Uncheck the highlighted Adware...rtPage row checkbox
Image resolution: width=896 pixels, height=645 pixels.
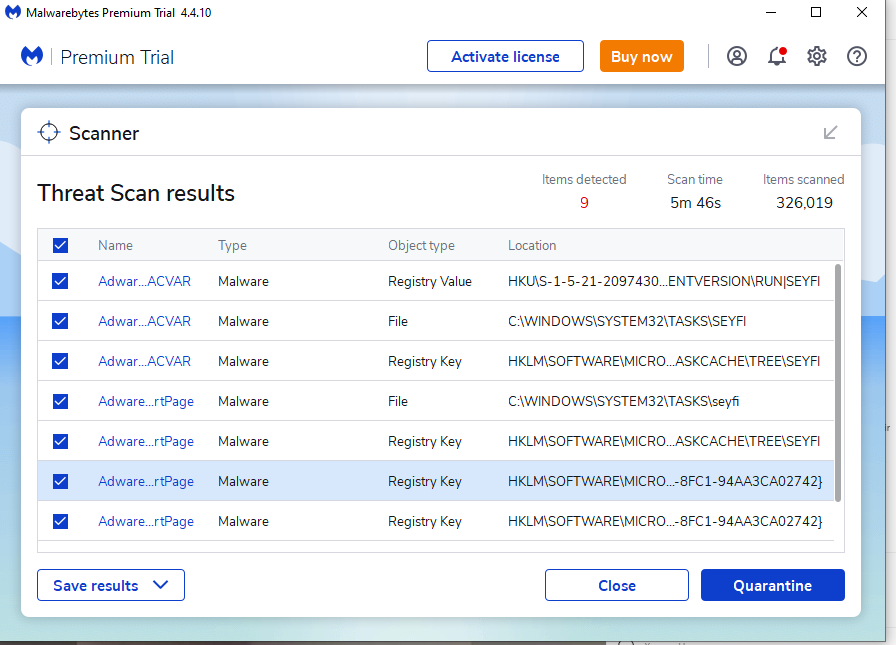pos(60,481)
